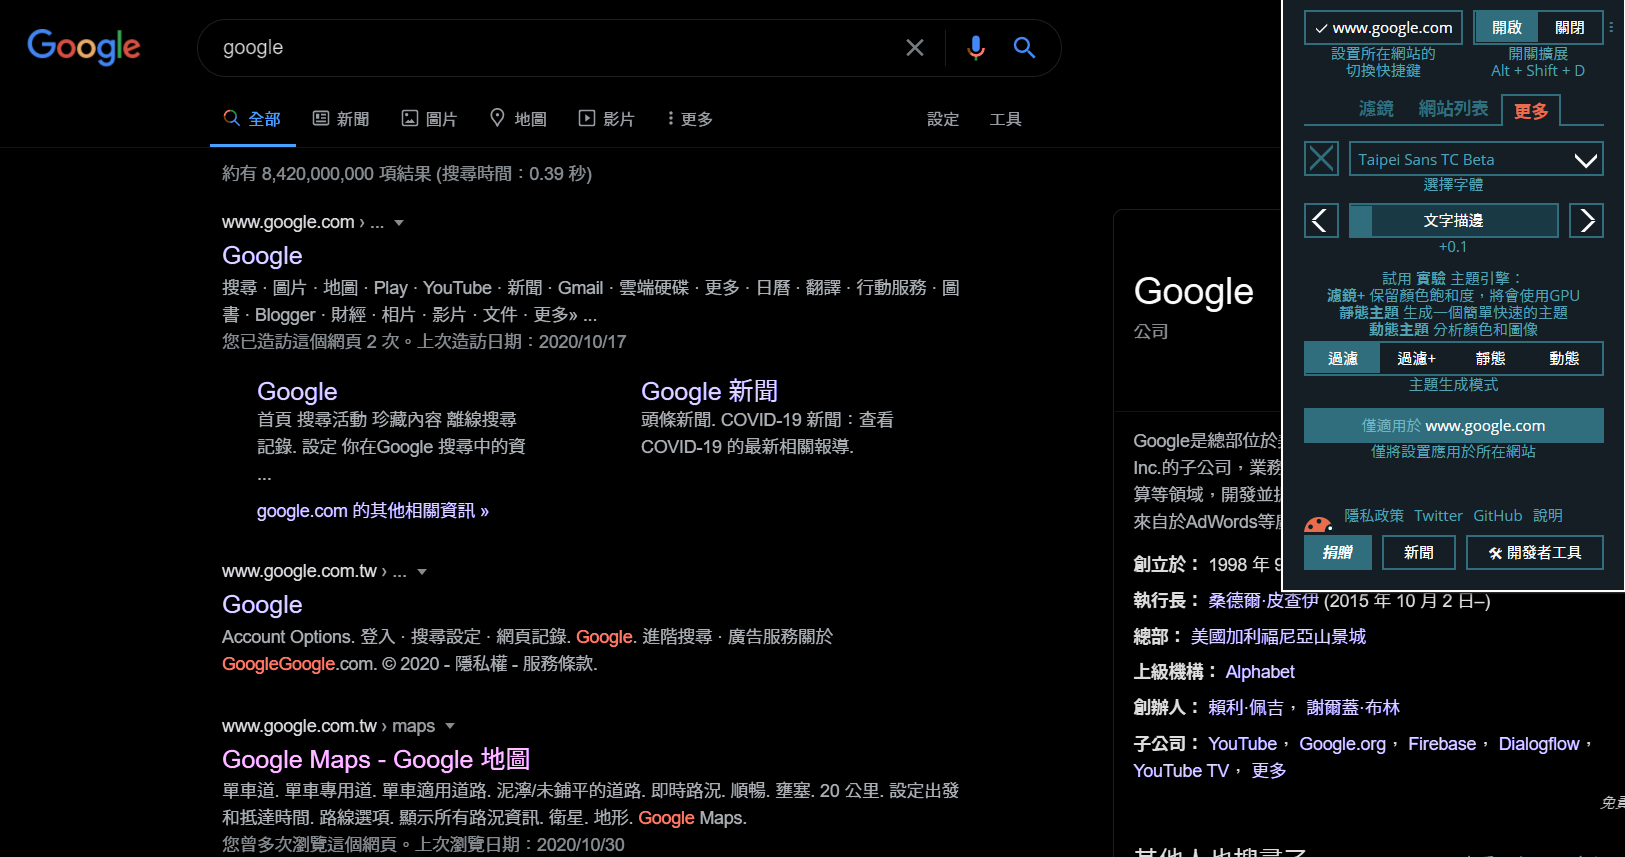Screen dimensions: 1625x857
Task: Open 賴利·佩吉 founder link
Action: point(1246,708)
